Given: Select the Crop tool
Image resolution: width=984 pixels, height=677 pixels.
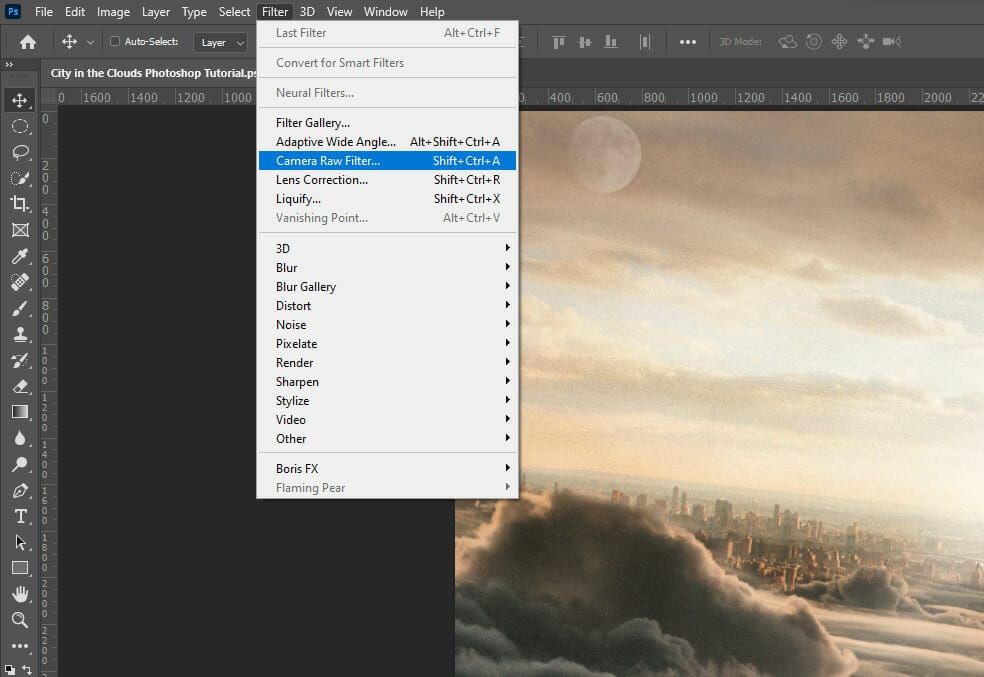Looking at the screenshot, I should [x=19, y=204].
